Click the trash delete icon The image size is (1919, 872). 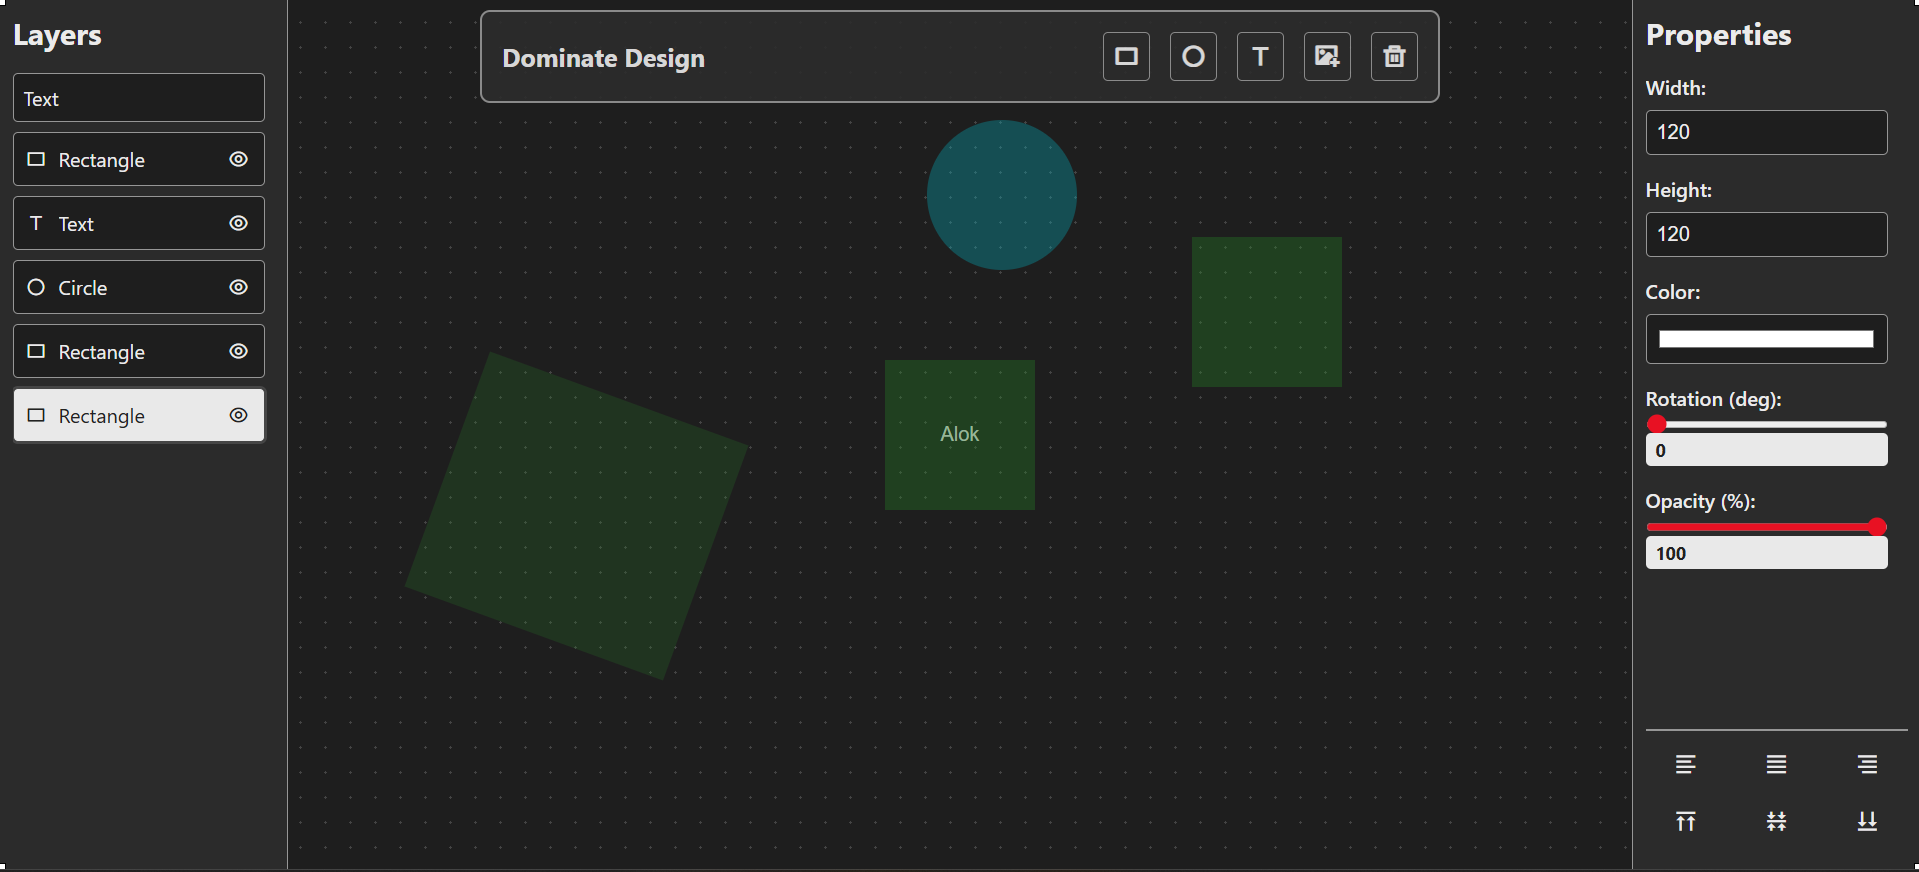(x=1394, y=57)
